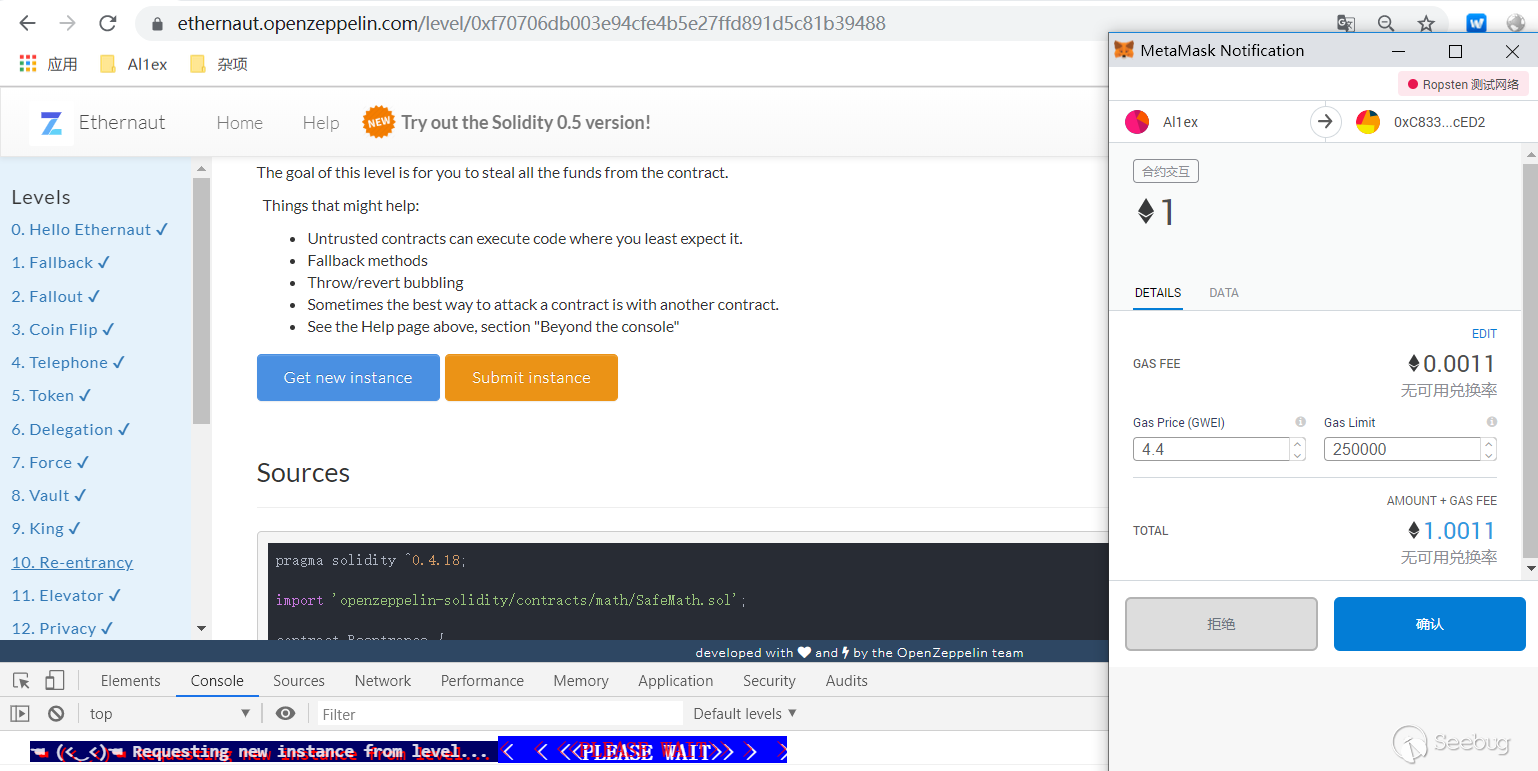
Task: Toggle the console live expression eye
Action: (285, 714)
